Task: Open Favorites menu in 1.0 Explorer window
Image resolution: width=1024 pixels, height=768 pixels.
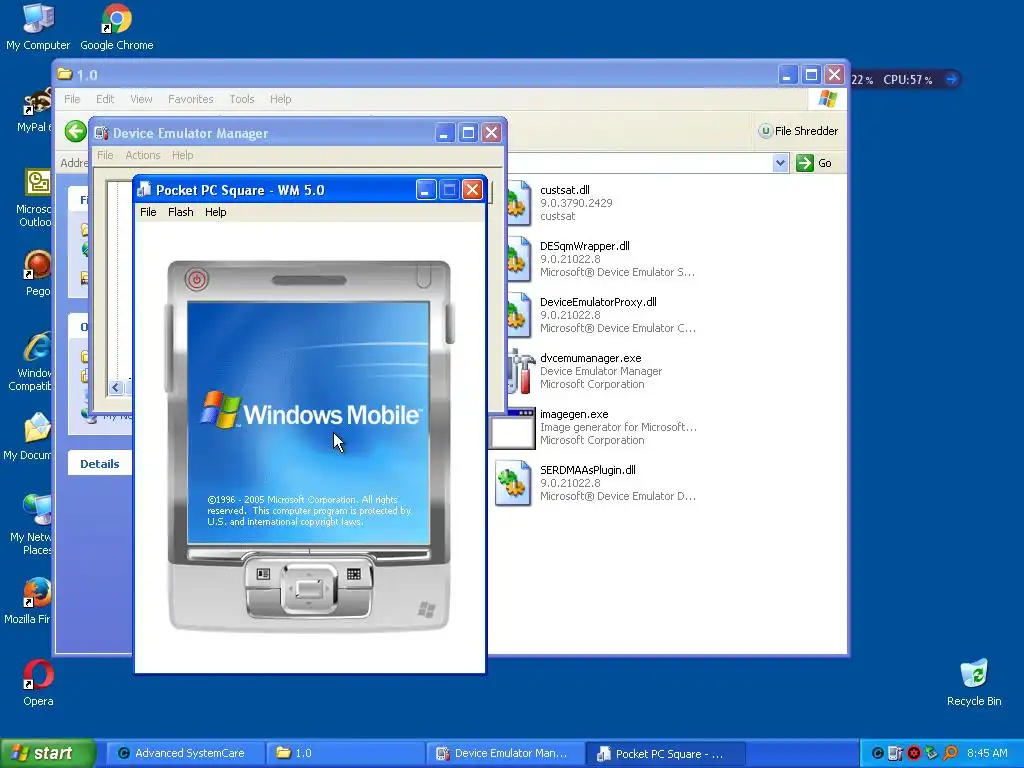Action: tap(191, 99)
